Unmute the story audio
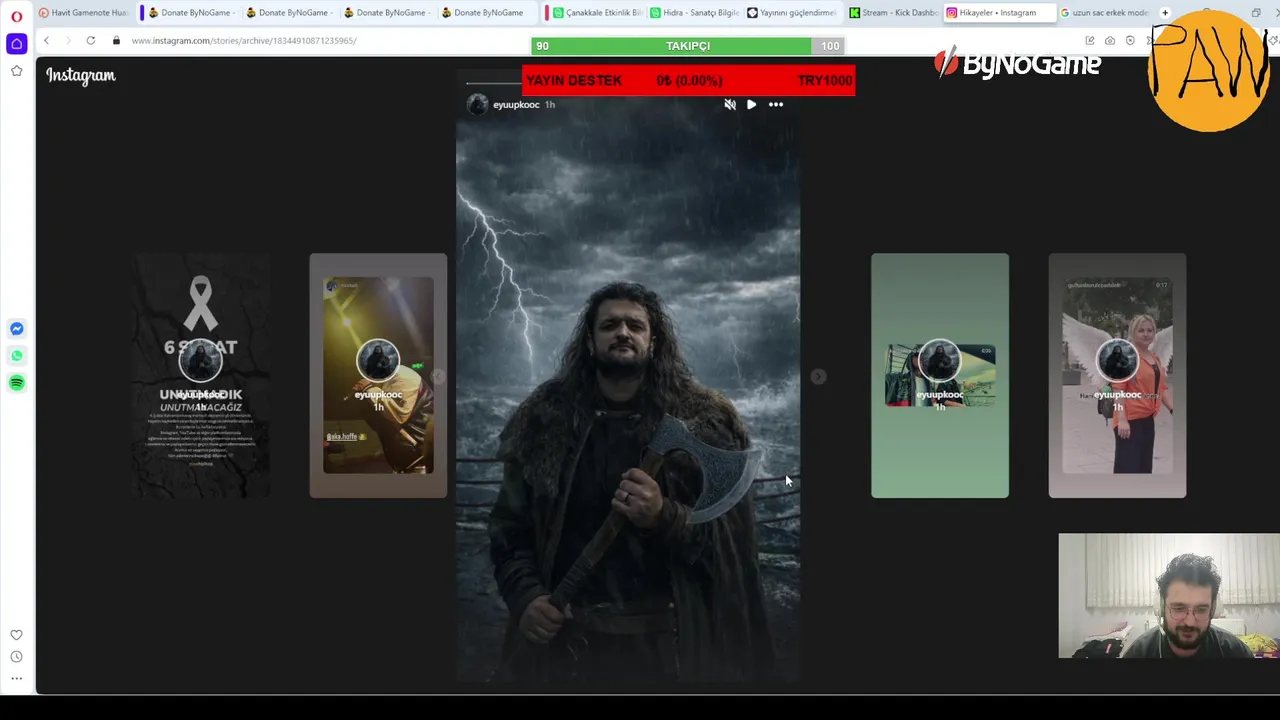The height and width of the screenshot is (720, 1280). pos(730,104)
